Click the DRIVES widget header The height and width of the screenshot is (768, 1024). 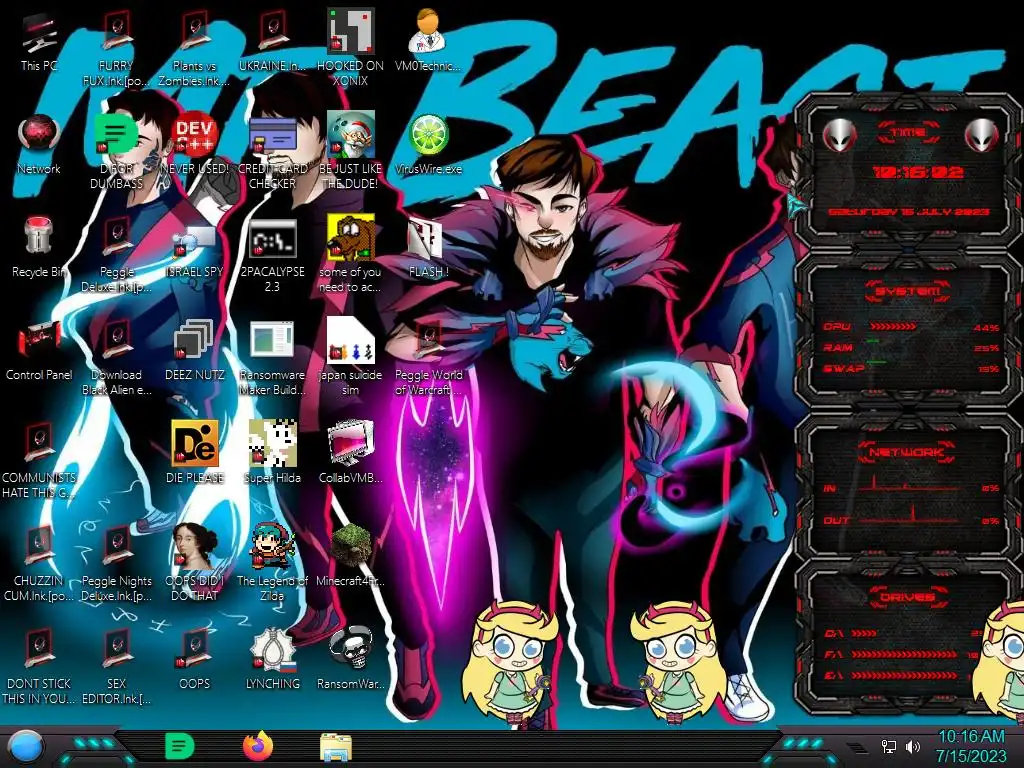click(x=907, y=597)
